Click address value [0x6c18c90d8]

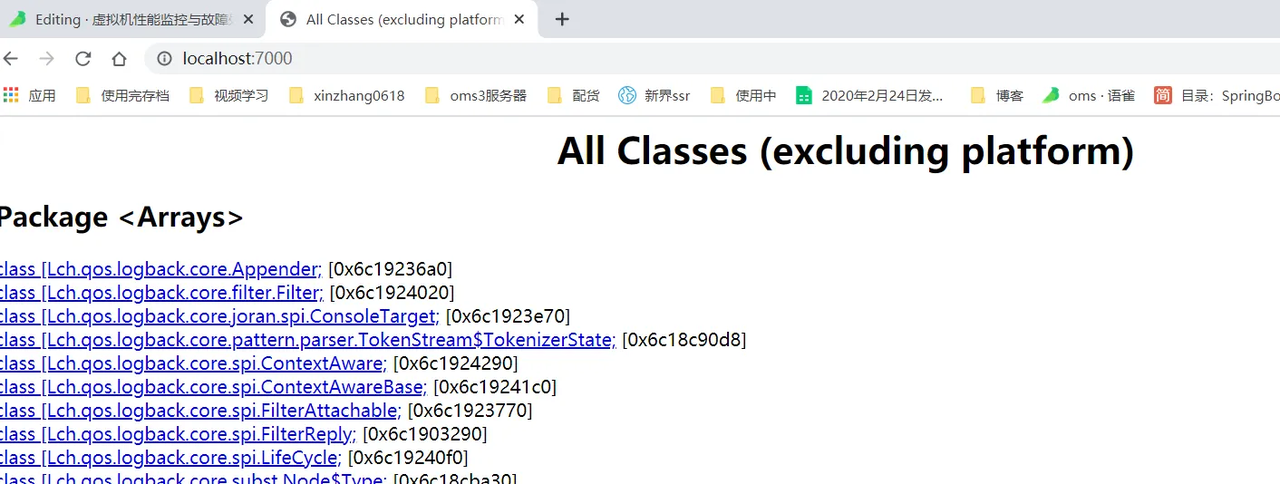[684, 340]
